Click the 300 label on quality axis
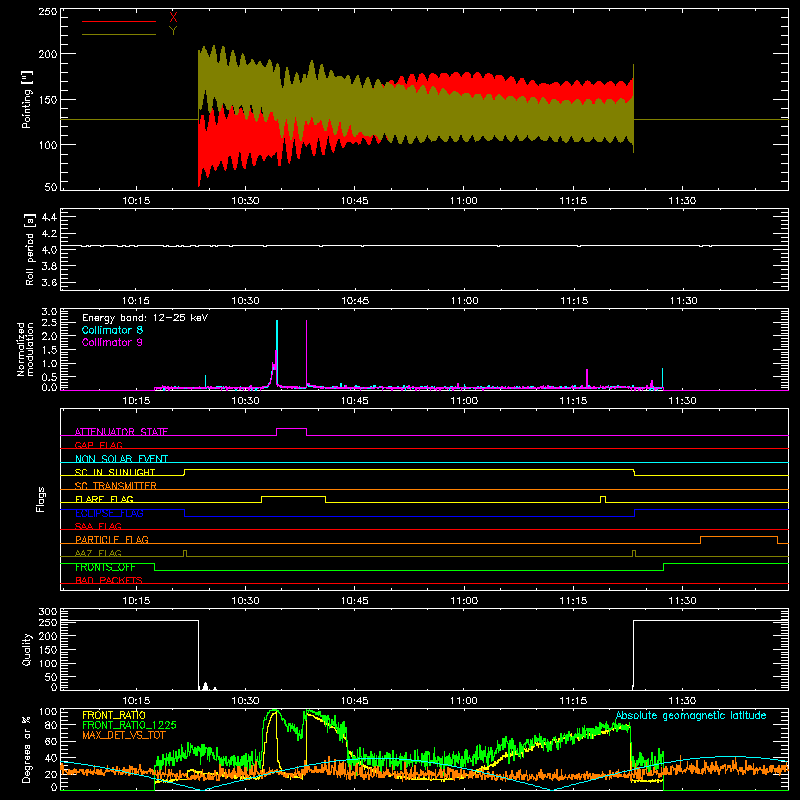800x800 pixels. pyautogui.click(x=48, y=612)
